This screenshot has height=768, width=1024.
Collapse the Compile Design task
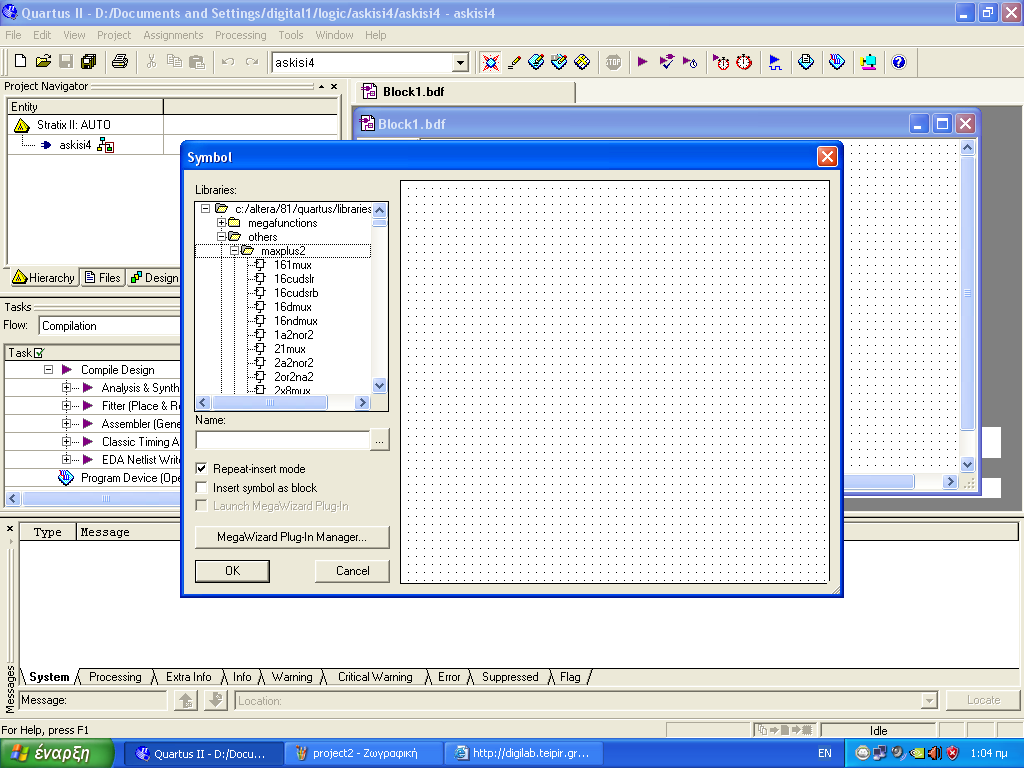click(48, 370)
